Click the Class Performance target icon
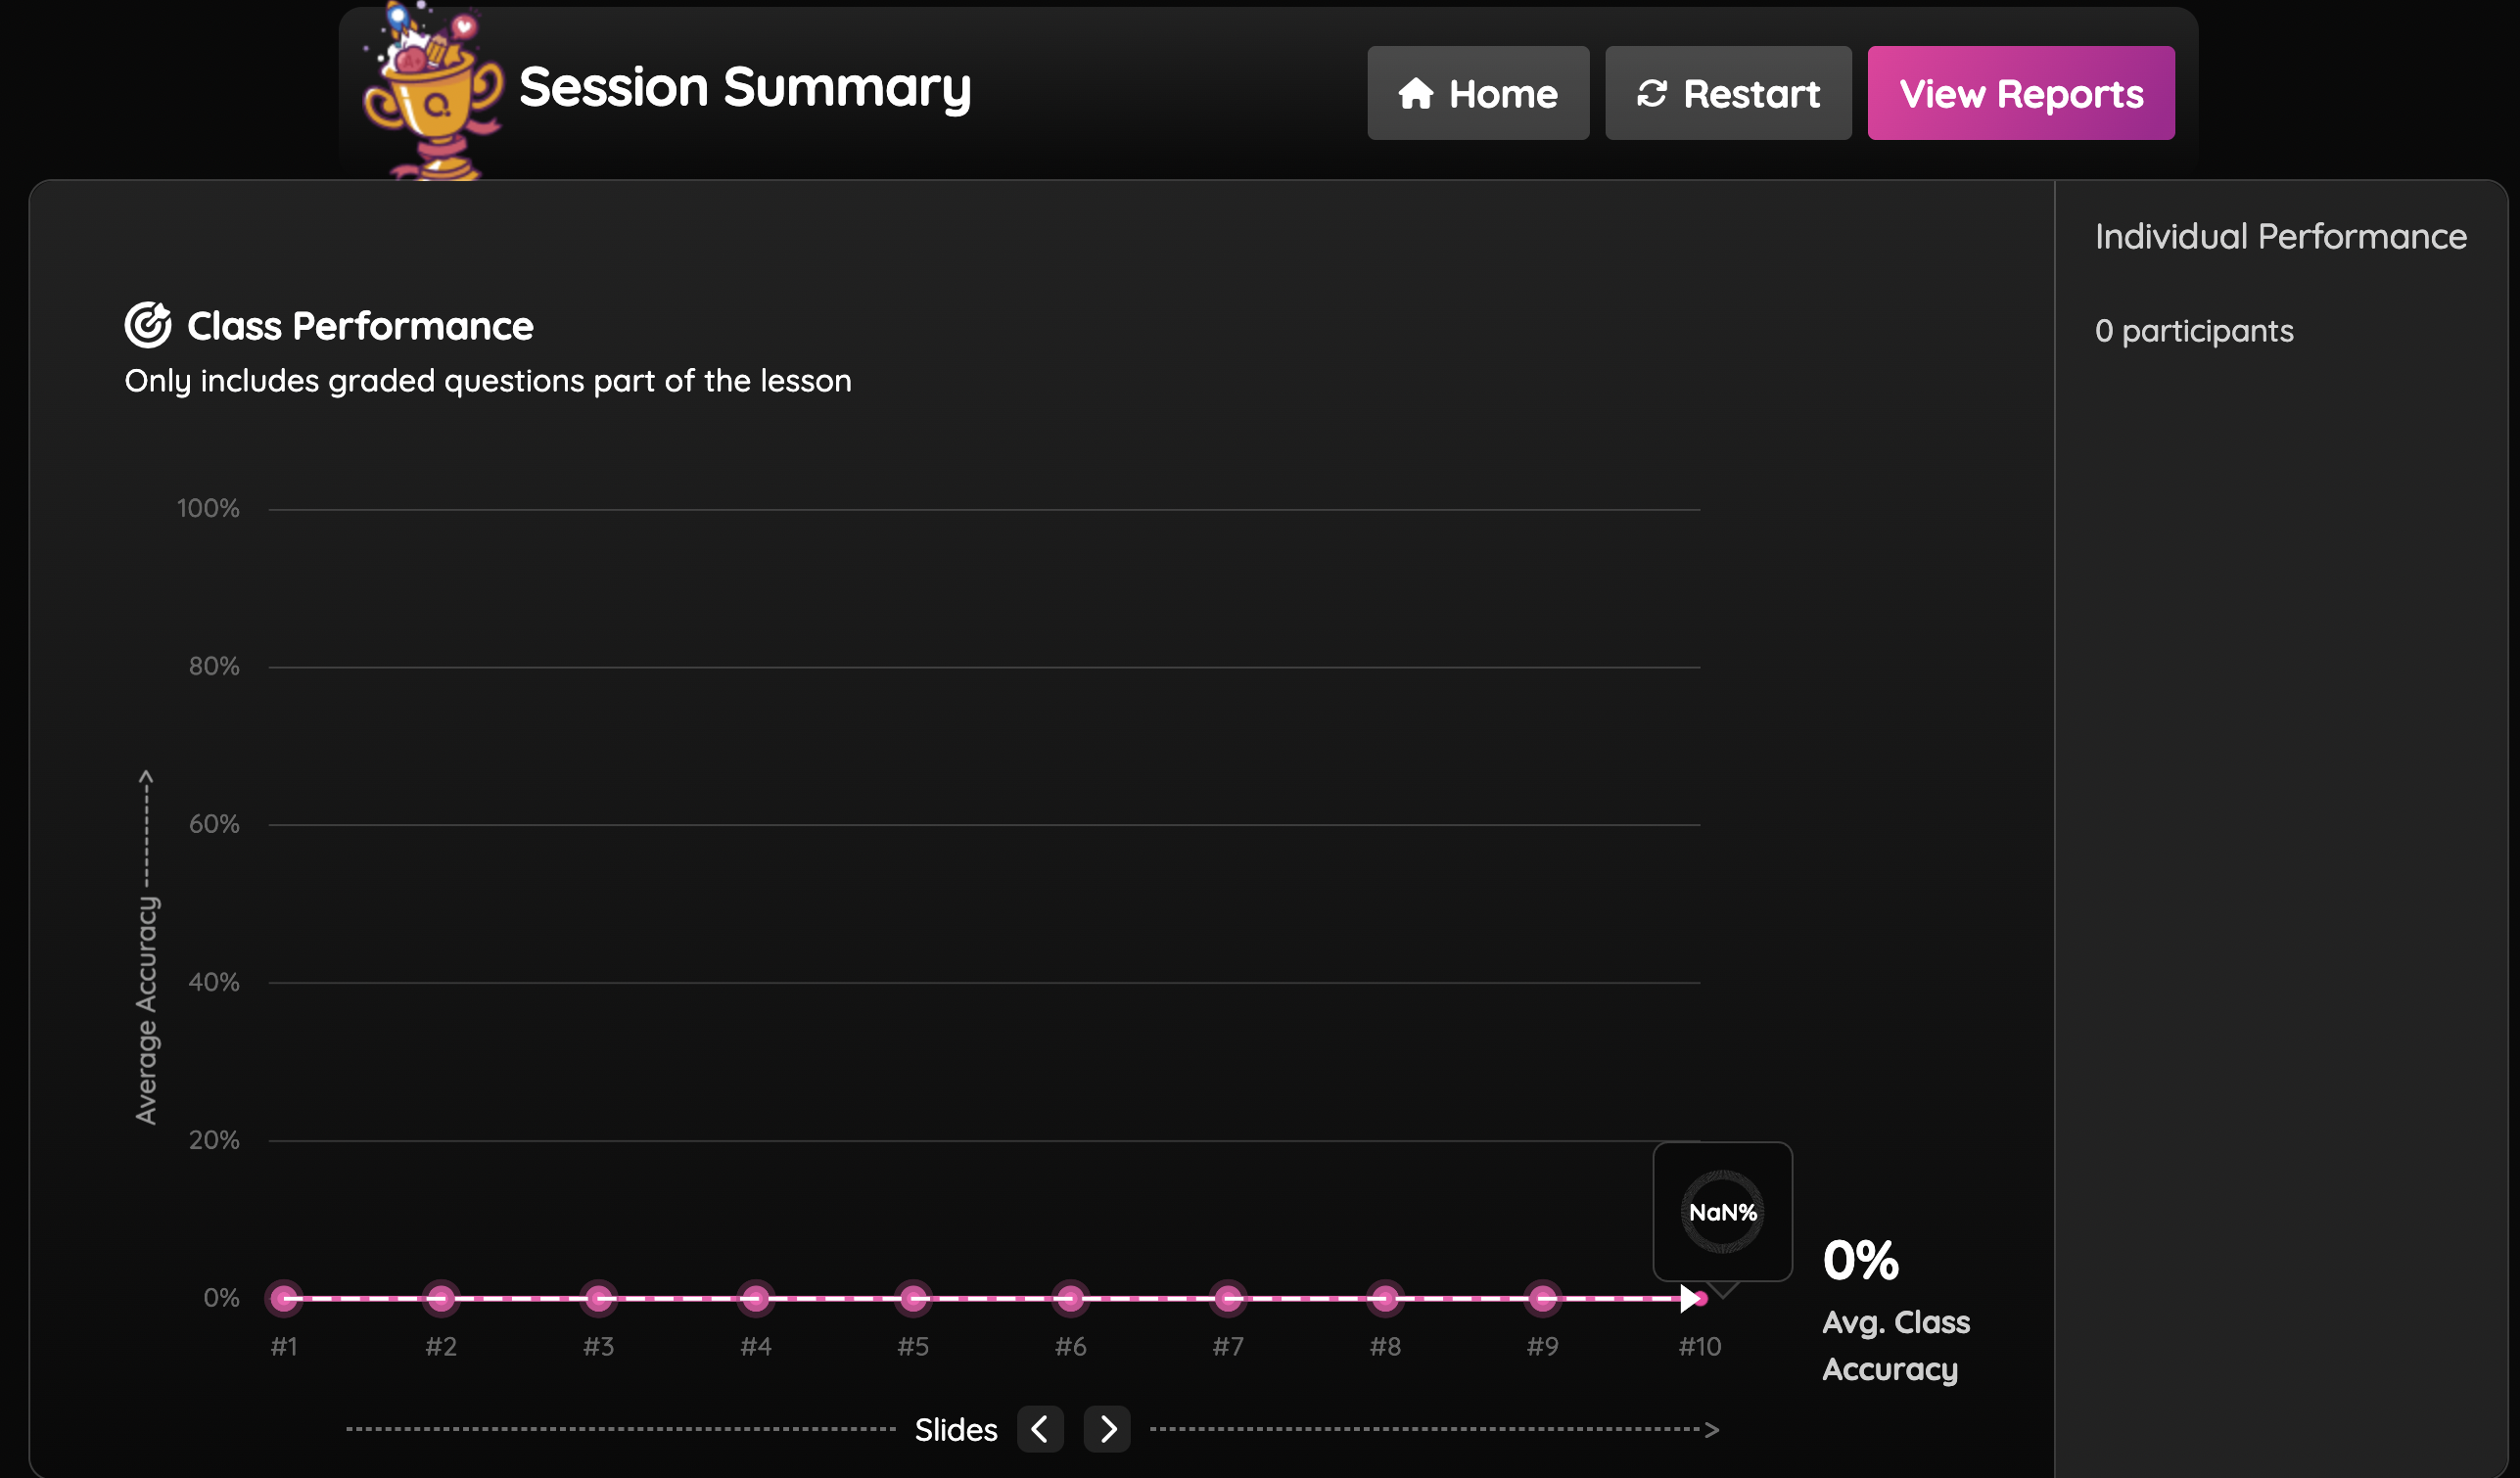The image size is (2520, 1478). pos(148,325)
